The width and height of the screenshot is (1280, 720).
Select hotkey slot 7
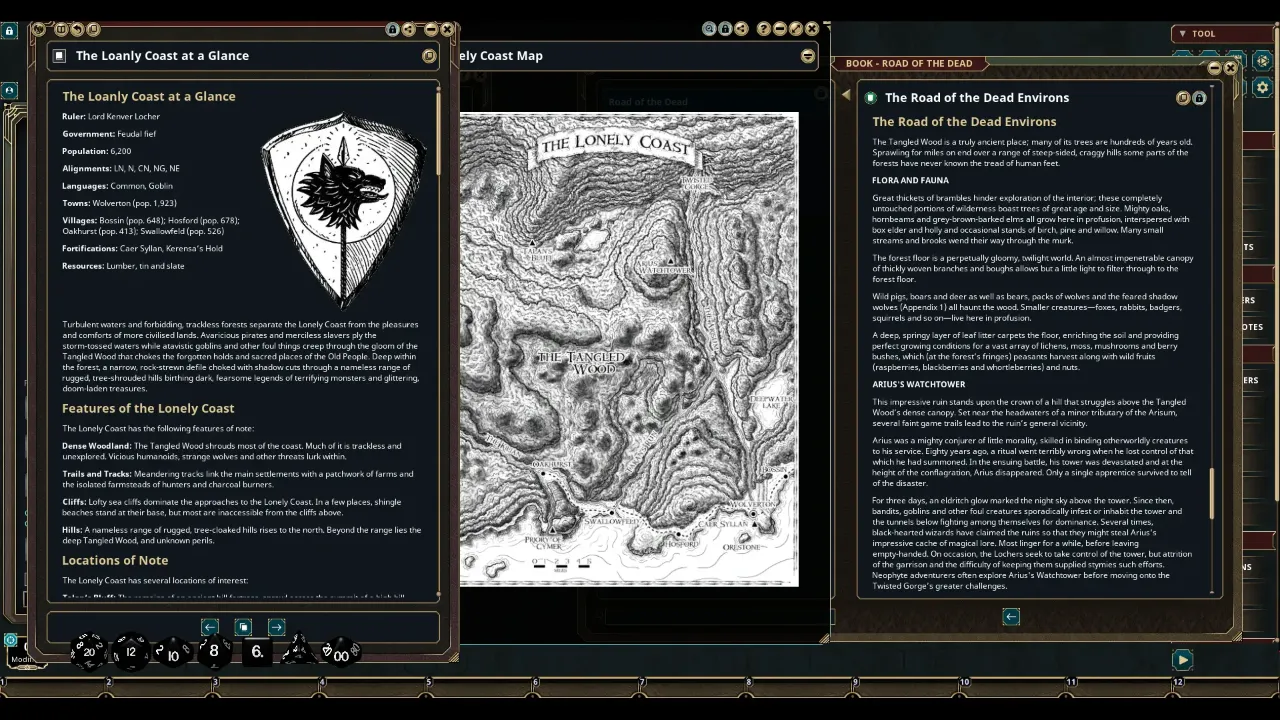(x=695, y=692)
